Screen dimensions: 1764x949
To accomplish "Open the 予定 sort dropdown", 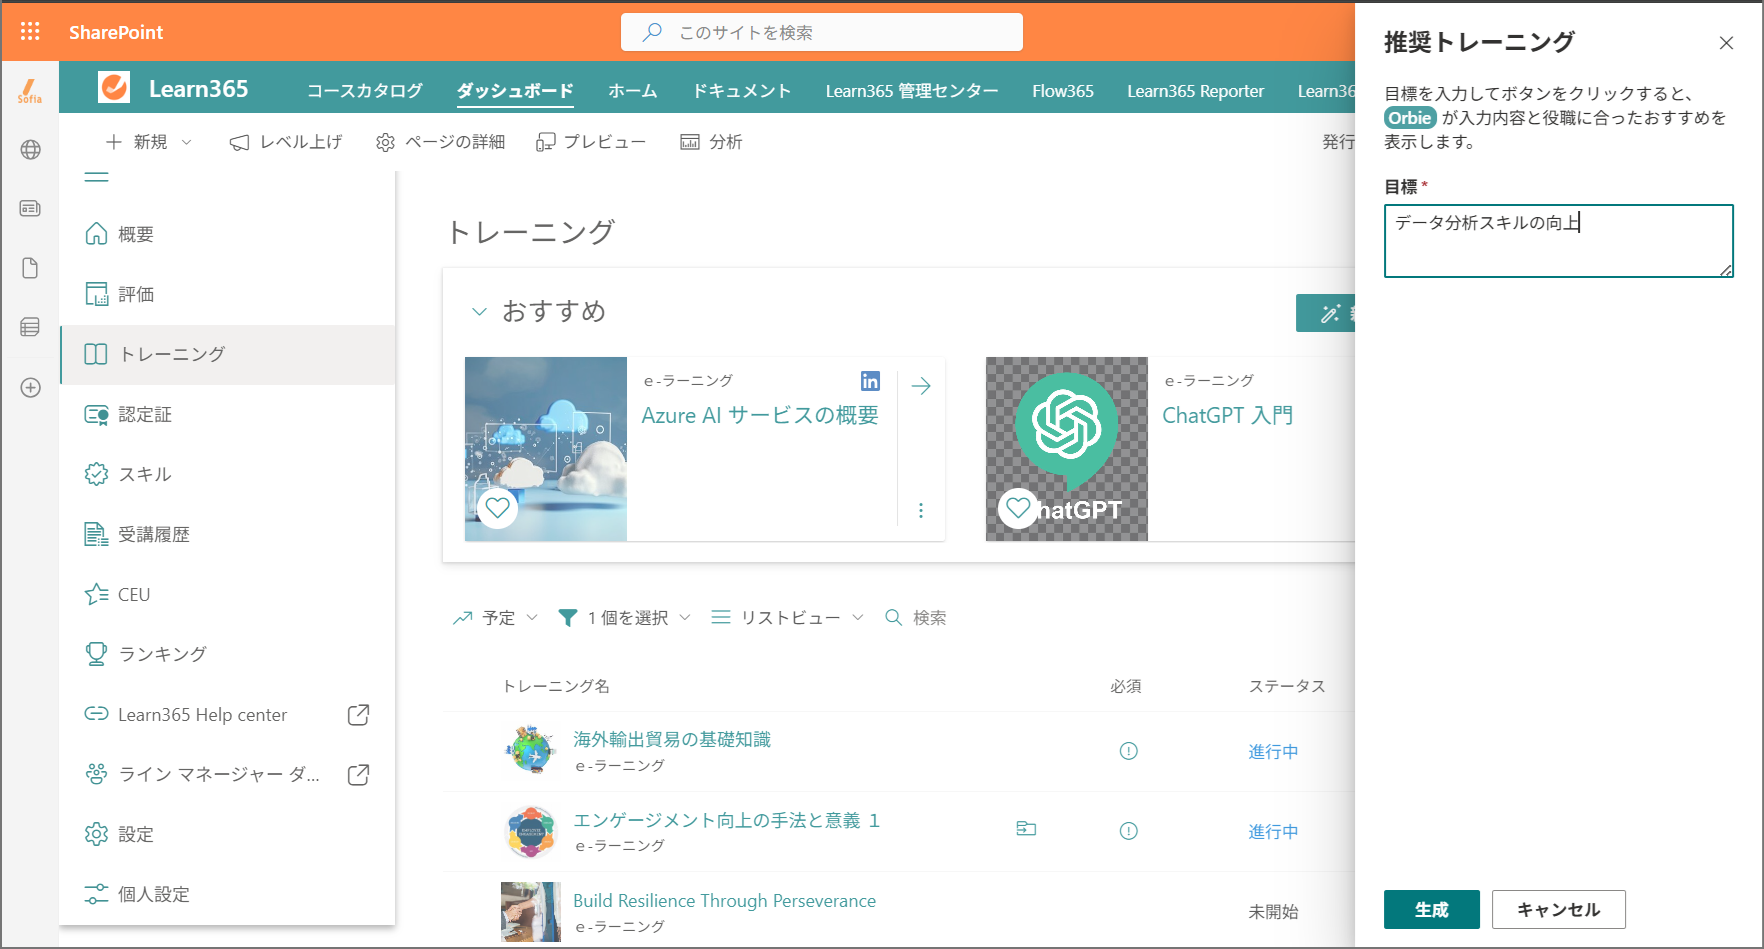I will click(495, 618).
